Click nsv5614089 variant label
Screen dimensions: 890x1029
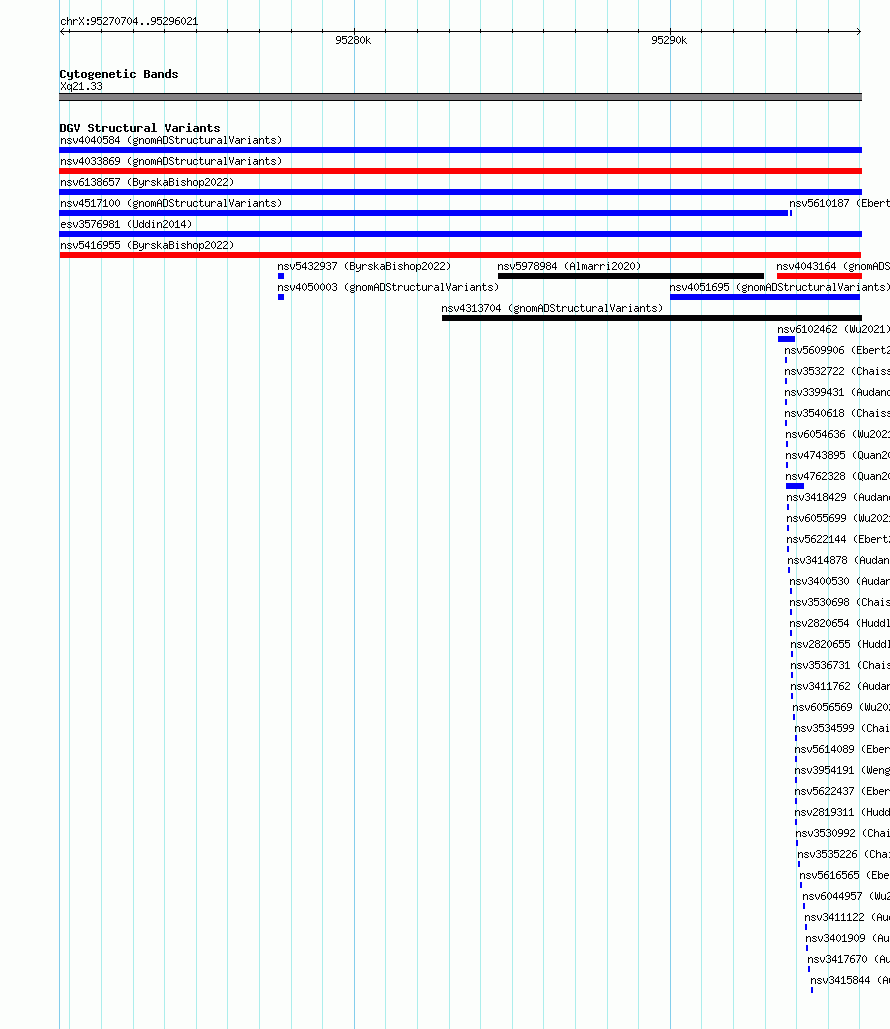[842, 749]
